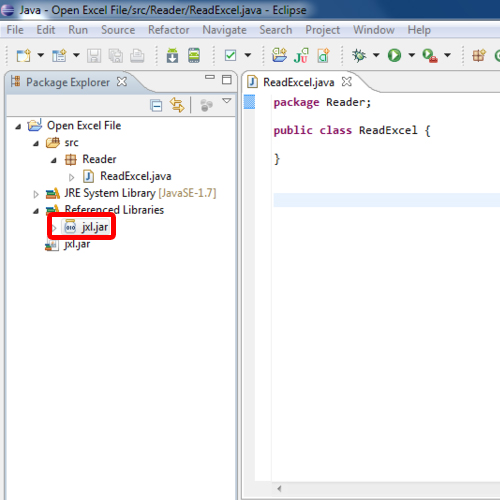Screen dimensions: 500x500
Task: Collapse the Referenced Libraries node
Action: click(36, 211)
